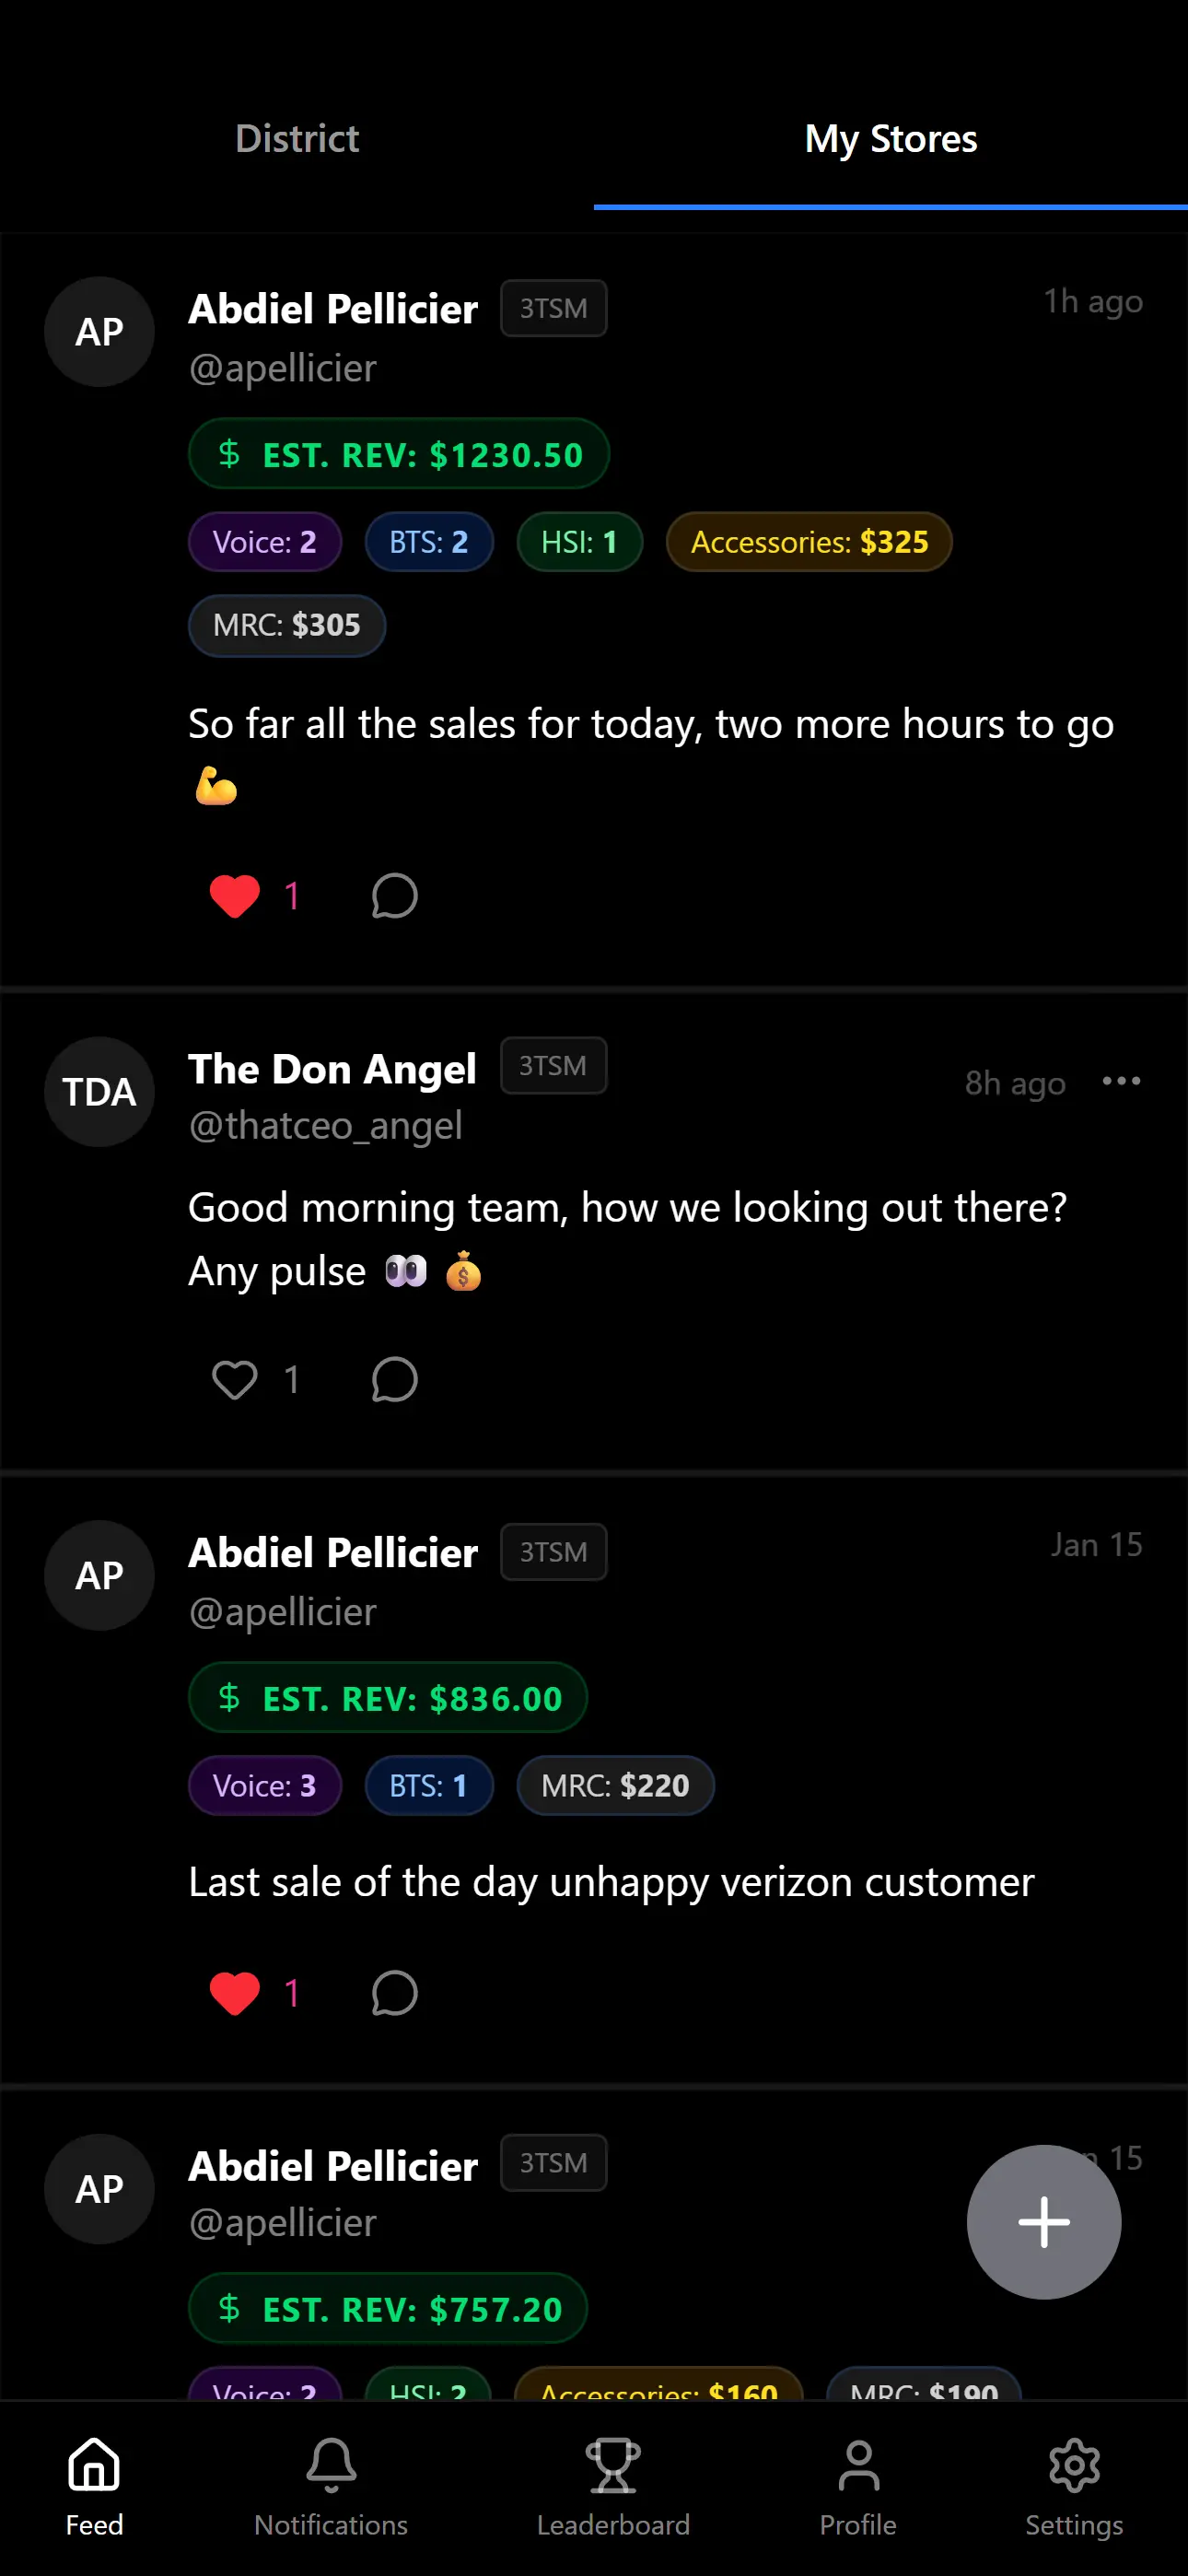Unlike the 'Last sale of the day' post
The image size is (1188, 2576).
pyautogui.click(x=235, y=1993)
